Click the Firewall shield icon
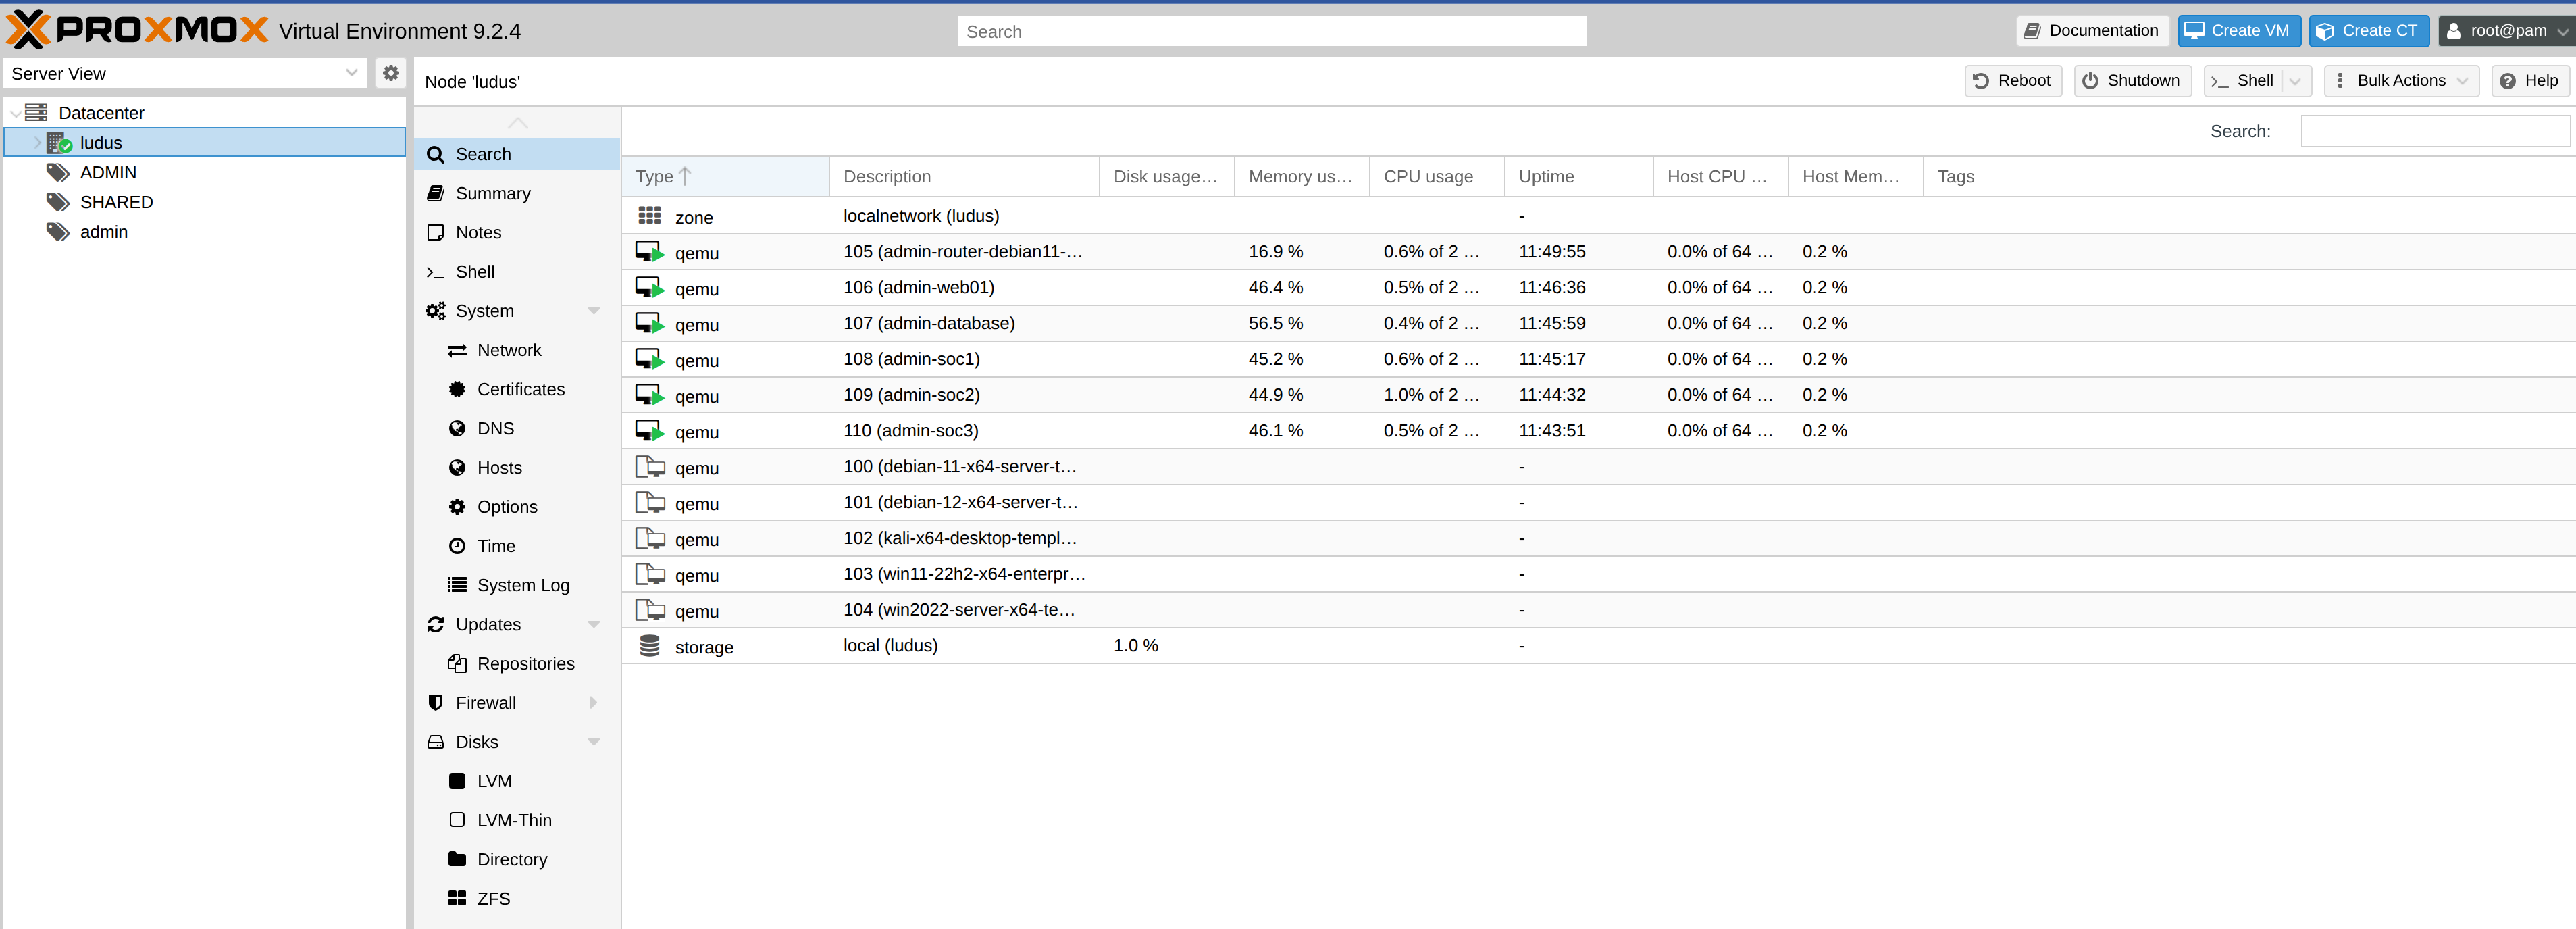 [436, 703]
